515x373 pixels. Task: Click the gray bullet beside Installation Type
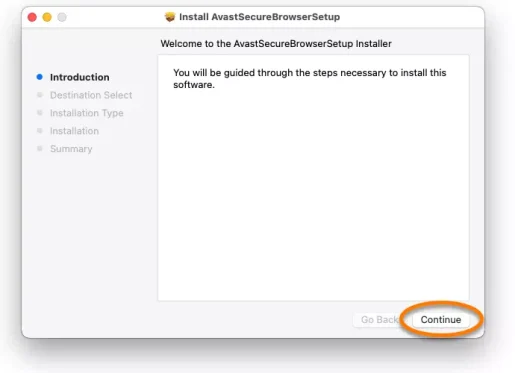[40, 113]
